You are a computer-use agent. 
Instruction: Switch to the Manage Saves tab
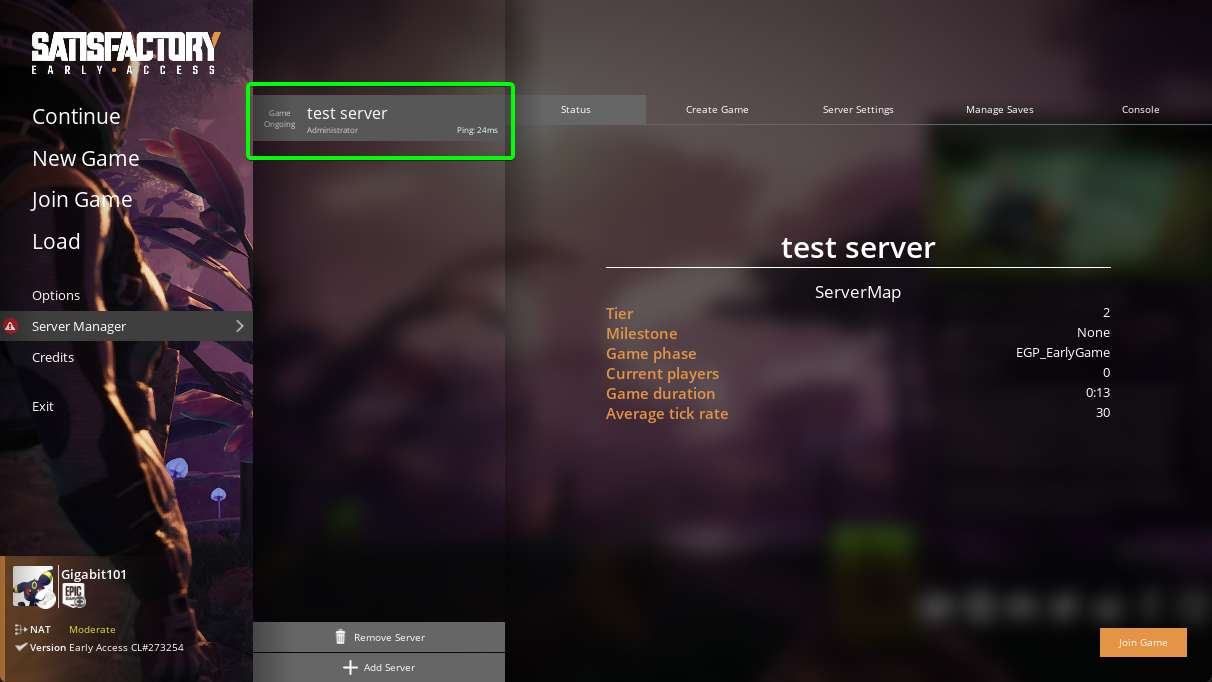1000,110
